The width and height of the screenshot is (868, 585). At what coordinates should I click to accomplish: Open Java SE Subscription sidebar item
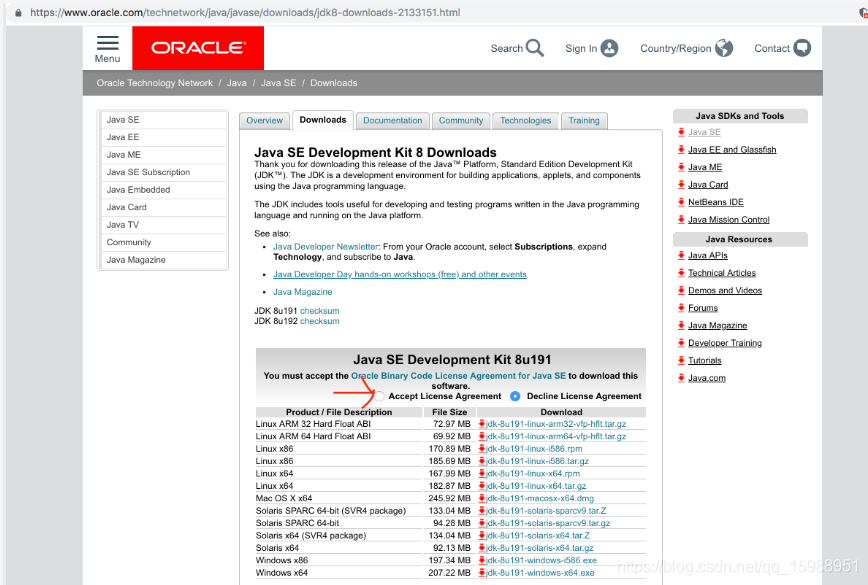[163, 172]
